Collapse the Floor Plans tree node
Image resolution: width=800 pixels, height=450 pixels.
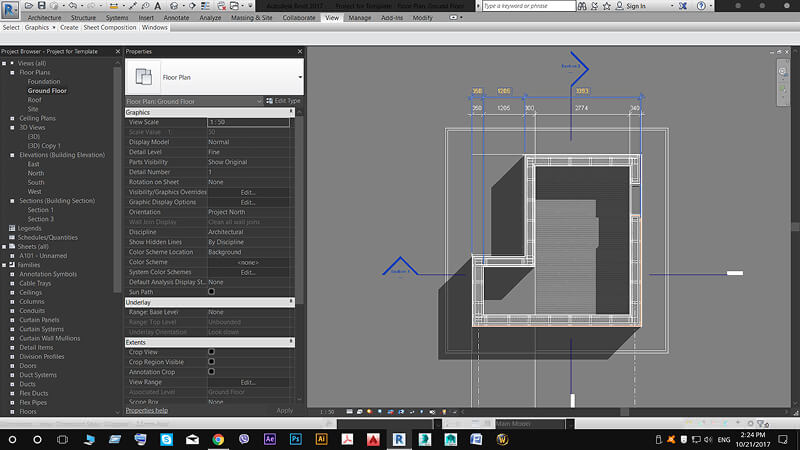[x=13, y=72]
